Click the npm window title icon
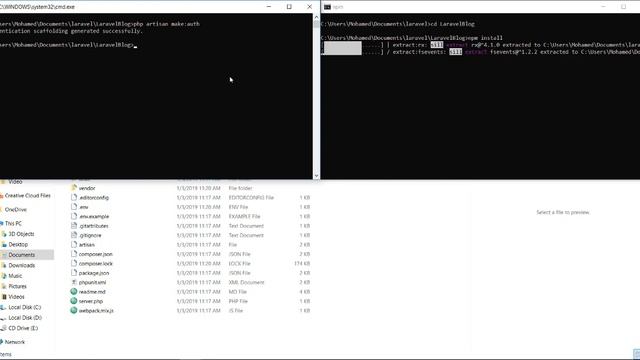This screenshot has height=360, width=640. 327,7
